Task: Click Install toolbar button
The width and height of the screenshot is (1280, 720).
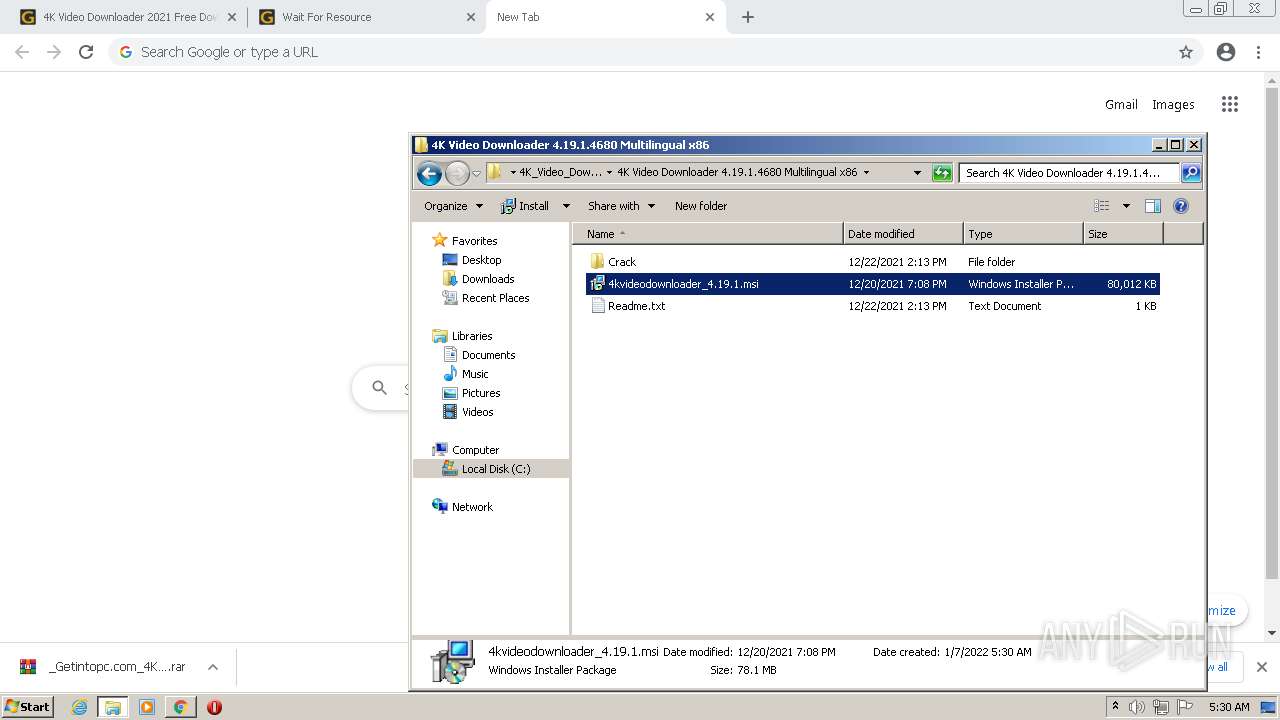Action: click(525, 206)
